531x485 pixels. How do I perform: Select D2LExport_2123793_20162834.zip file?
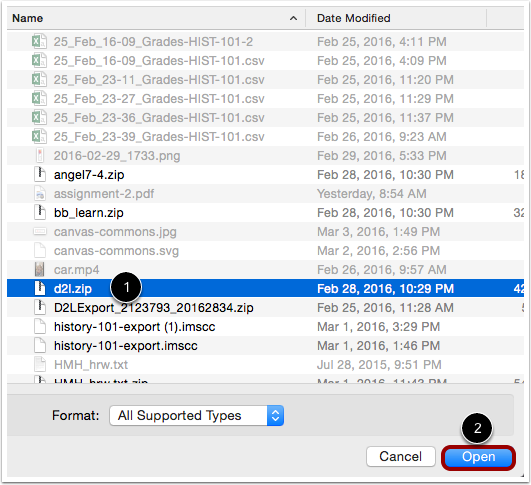tap(154, 308)
